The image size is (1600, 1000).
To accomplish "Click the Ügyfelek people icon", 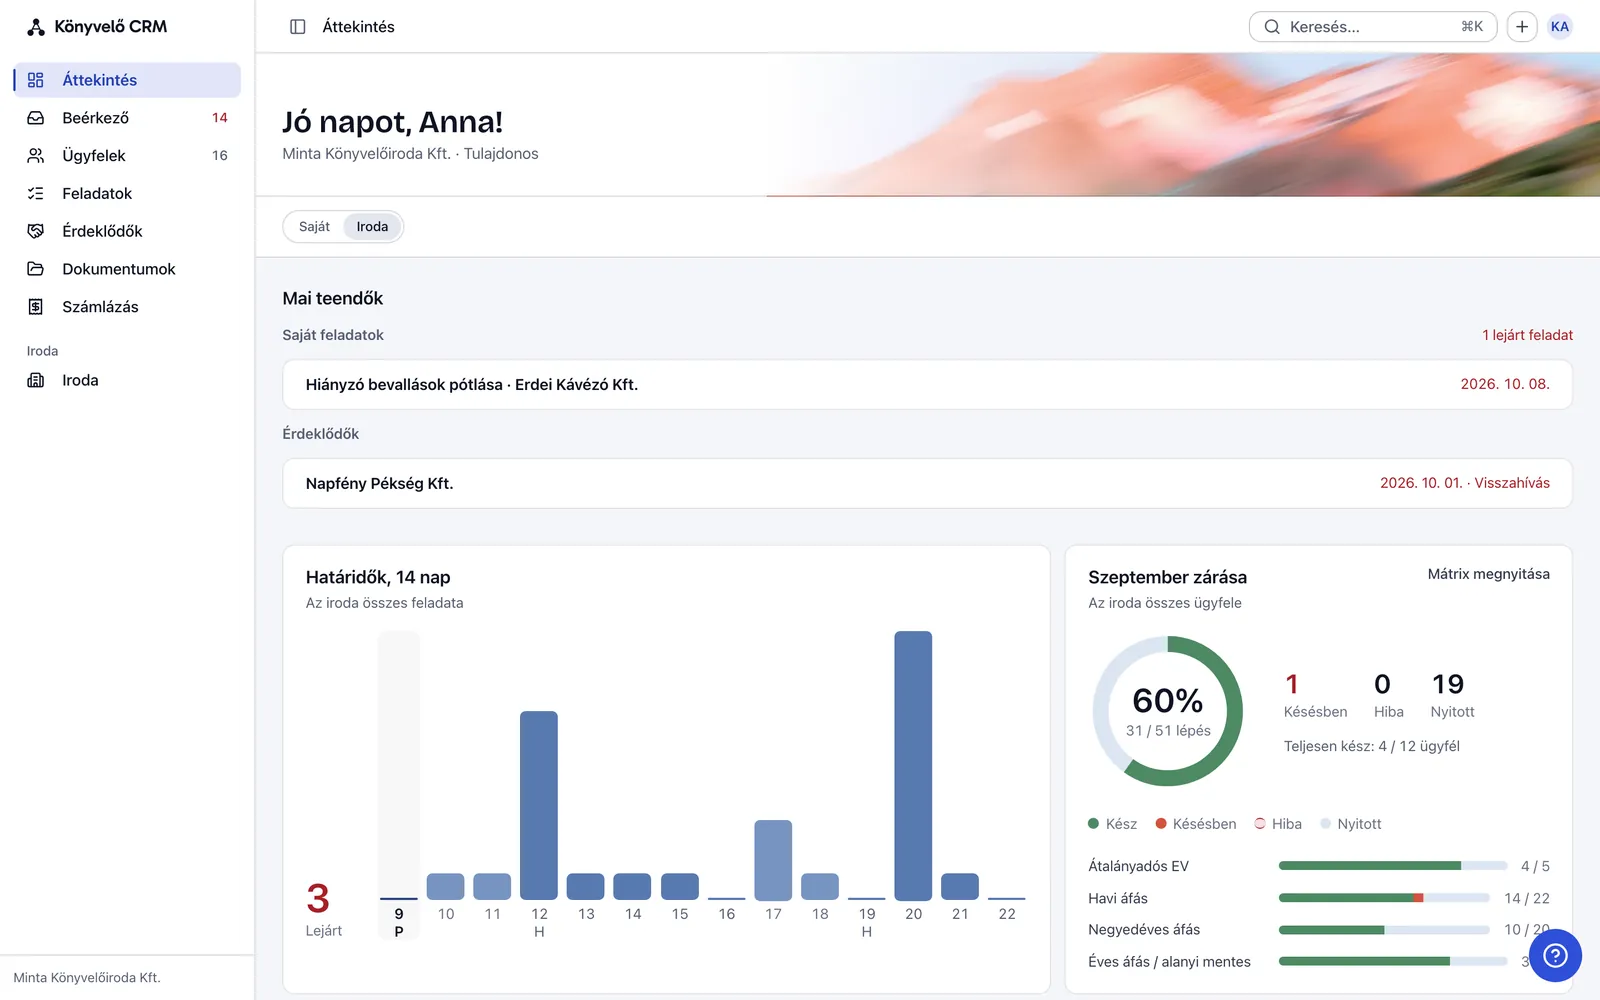I will pyautogui.click(x=36, y=156).
